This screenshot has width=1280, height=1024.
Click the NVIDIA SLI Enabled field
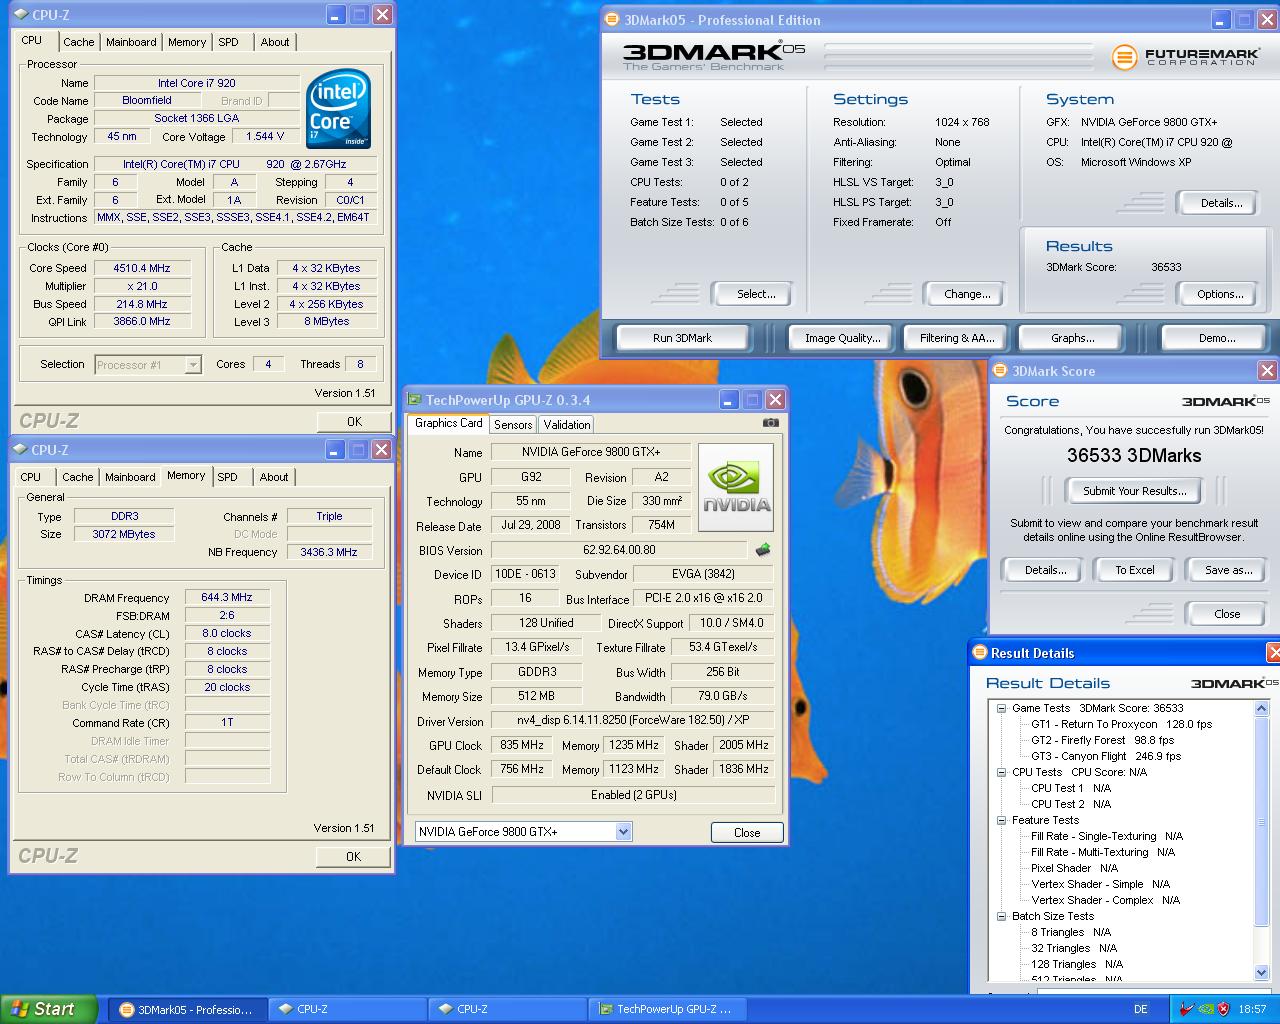[x=633, y=795]
